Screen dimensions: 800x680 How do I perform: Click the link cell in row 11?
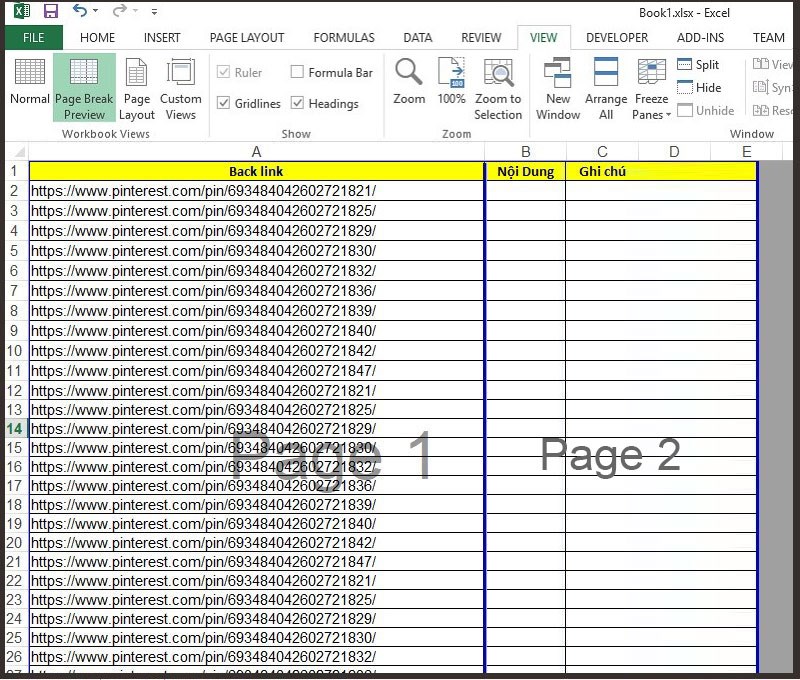click(256, 370)
